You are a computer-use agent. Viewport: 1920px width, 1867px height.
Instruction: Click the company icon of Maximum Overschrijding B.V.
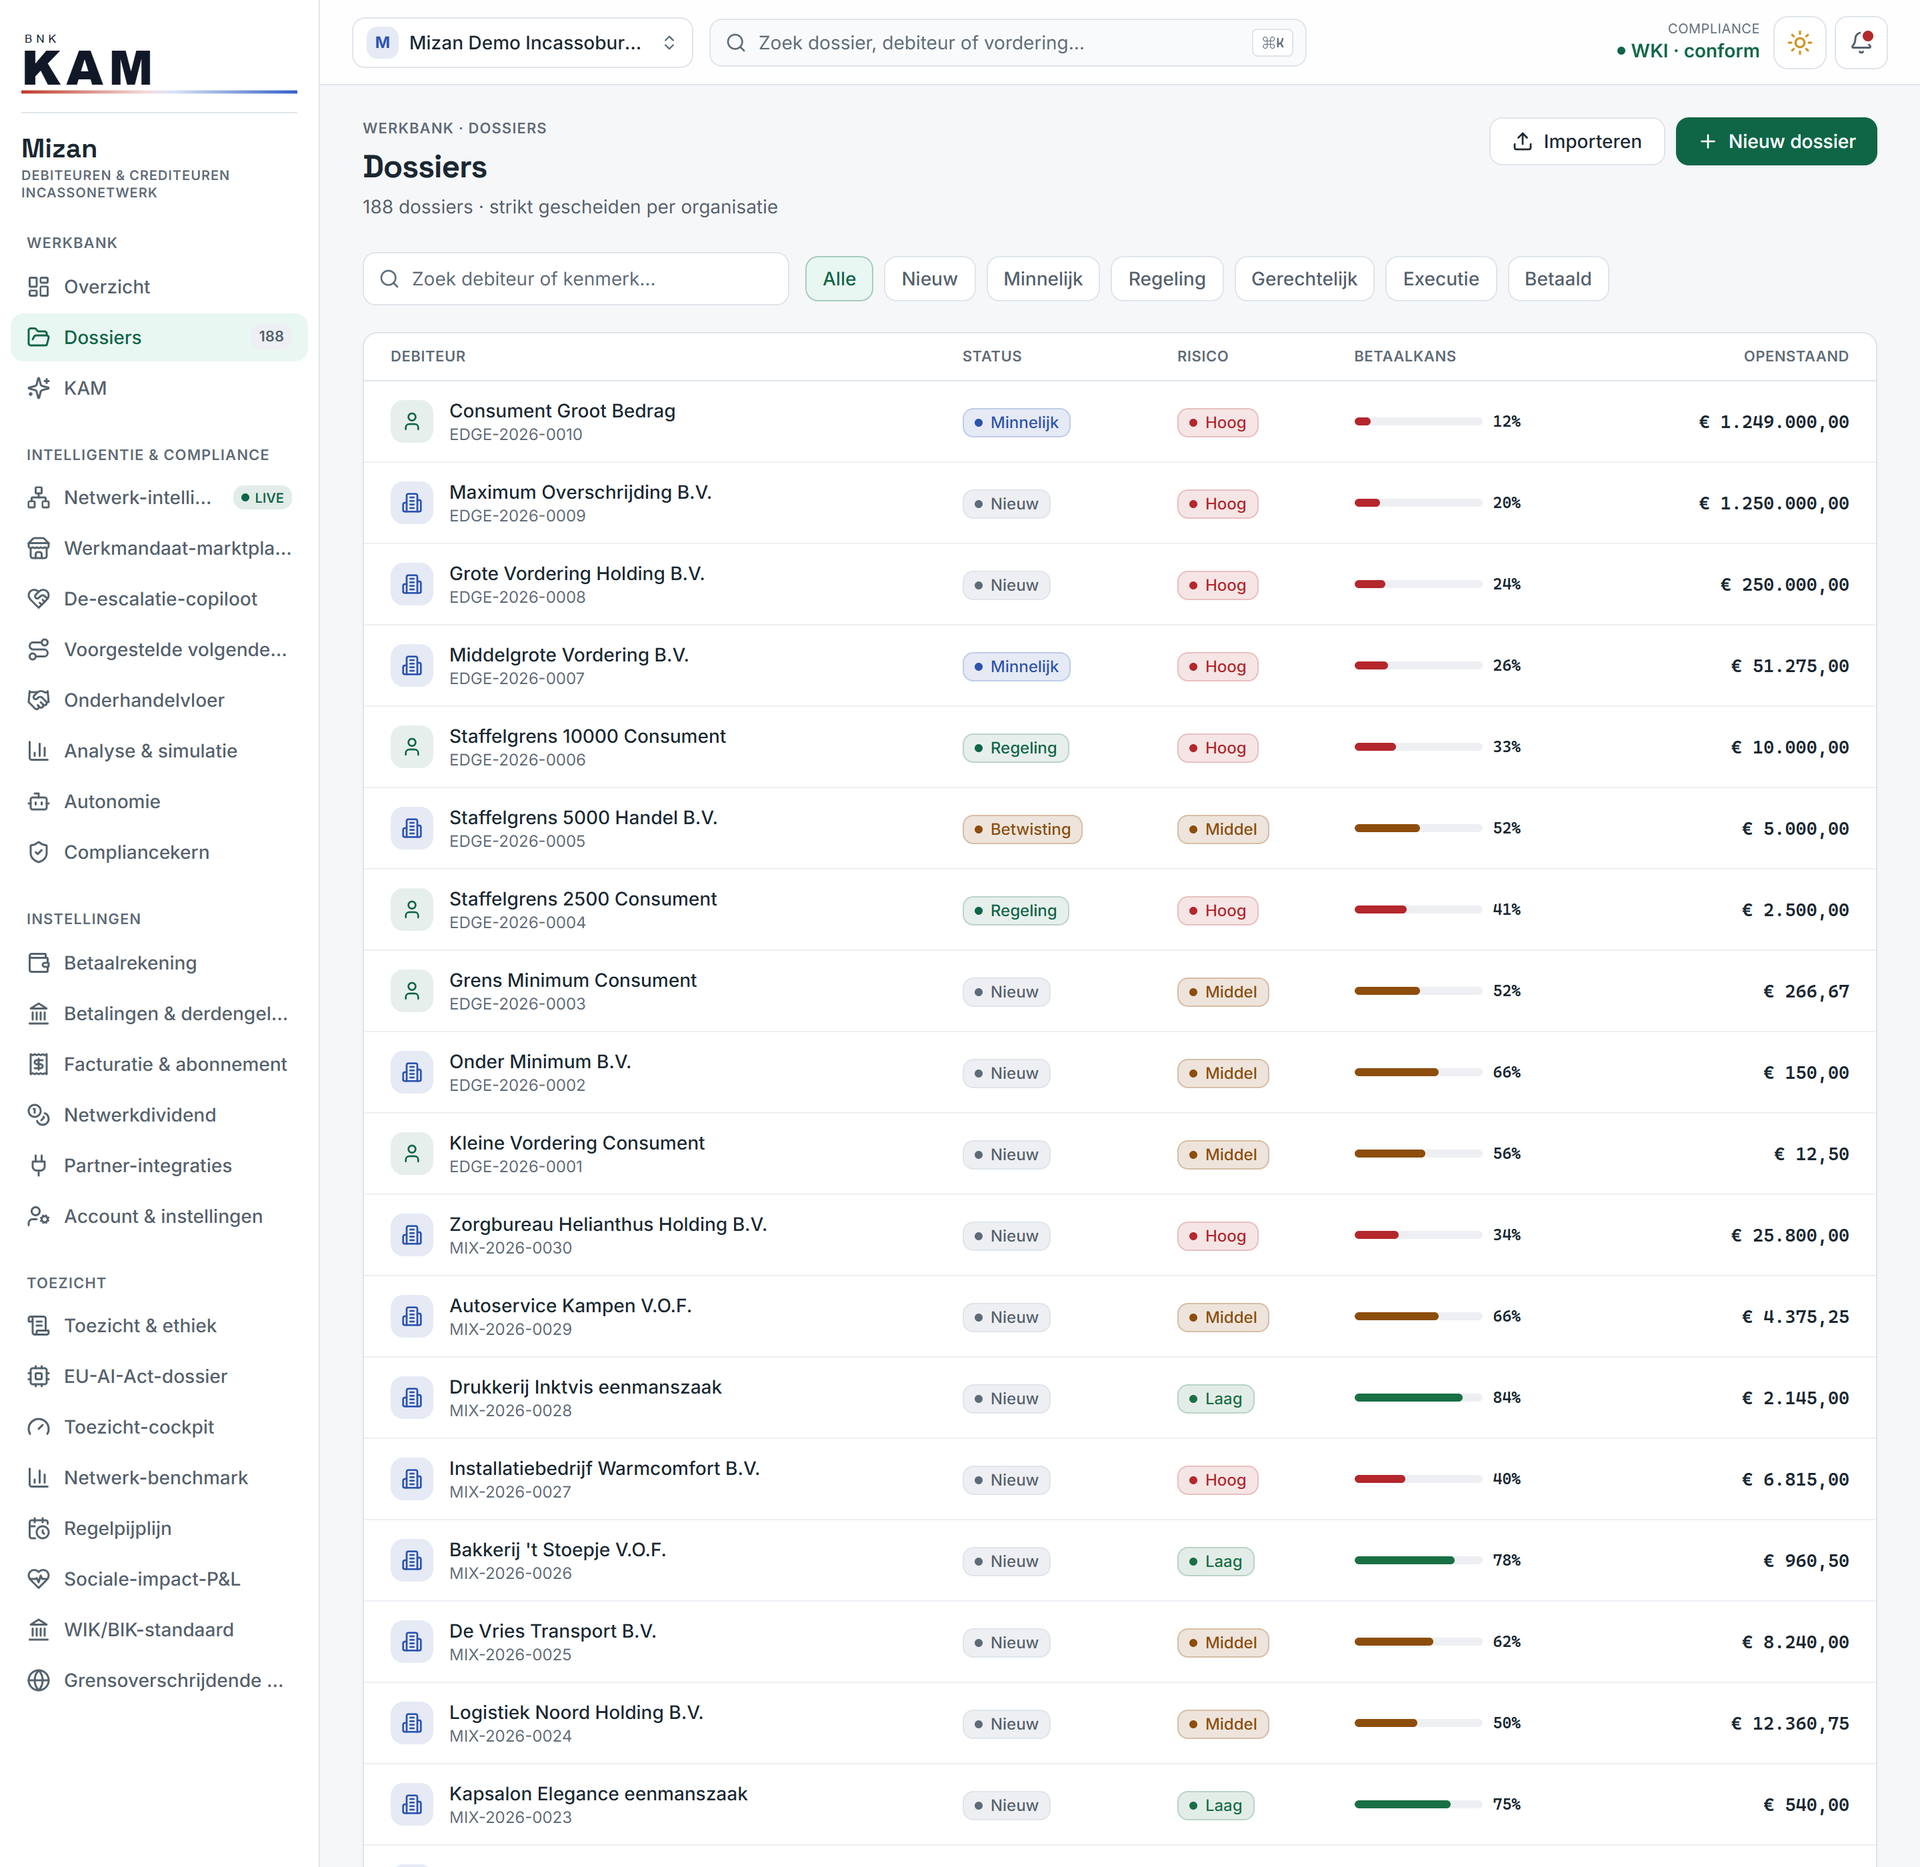tap(411, 503)
